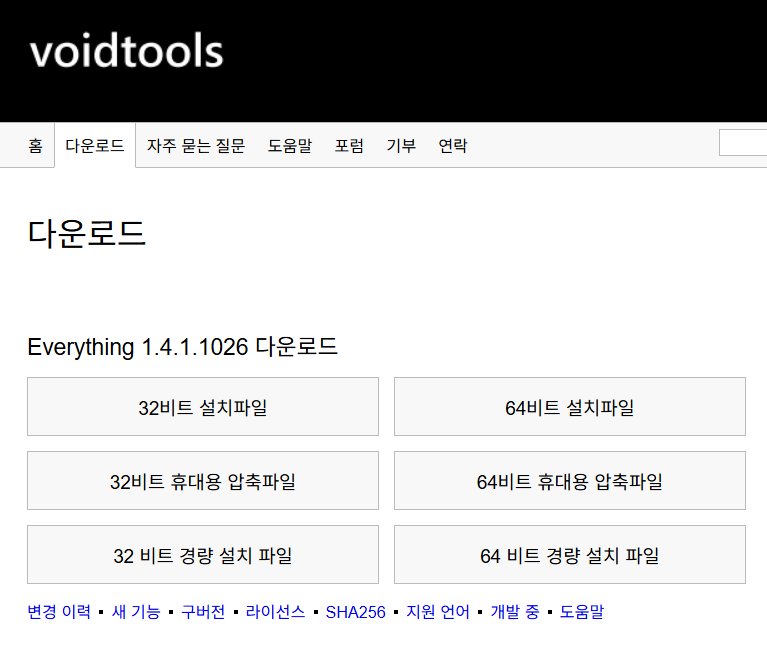Open the 도움말 navigation tab

point(290,146)
